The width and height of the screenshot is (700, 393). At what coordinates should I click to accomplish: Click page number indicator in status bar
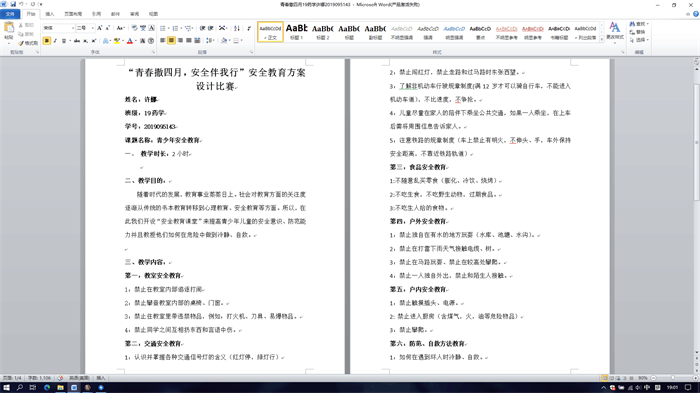coord(12,378)
